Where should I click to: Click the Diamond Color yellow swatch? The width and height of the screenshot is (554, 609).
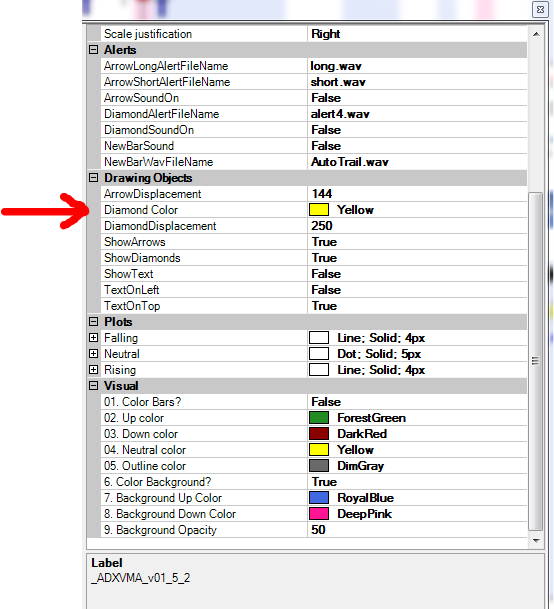point(319,210)
